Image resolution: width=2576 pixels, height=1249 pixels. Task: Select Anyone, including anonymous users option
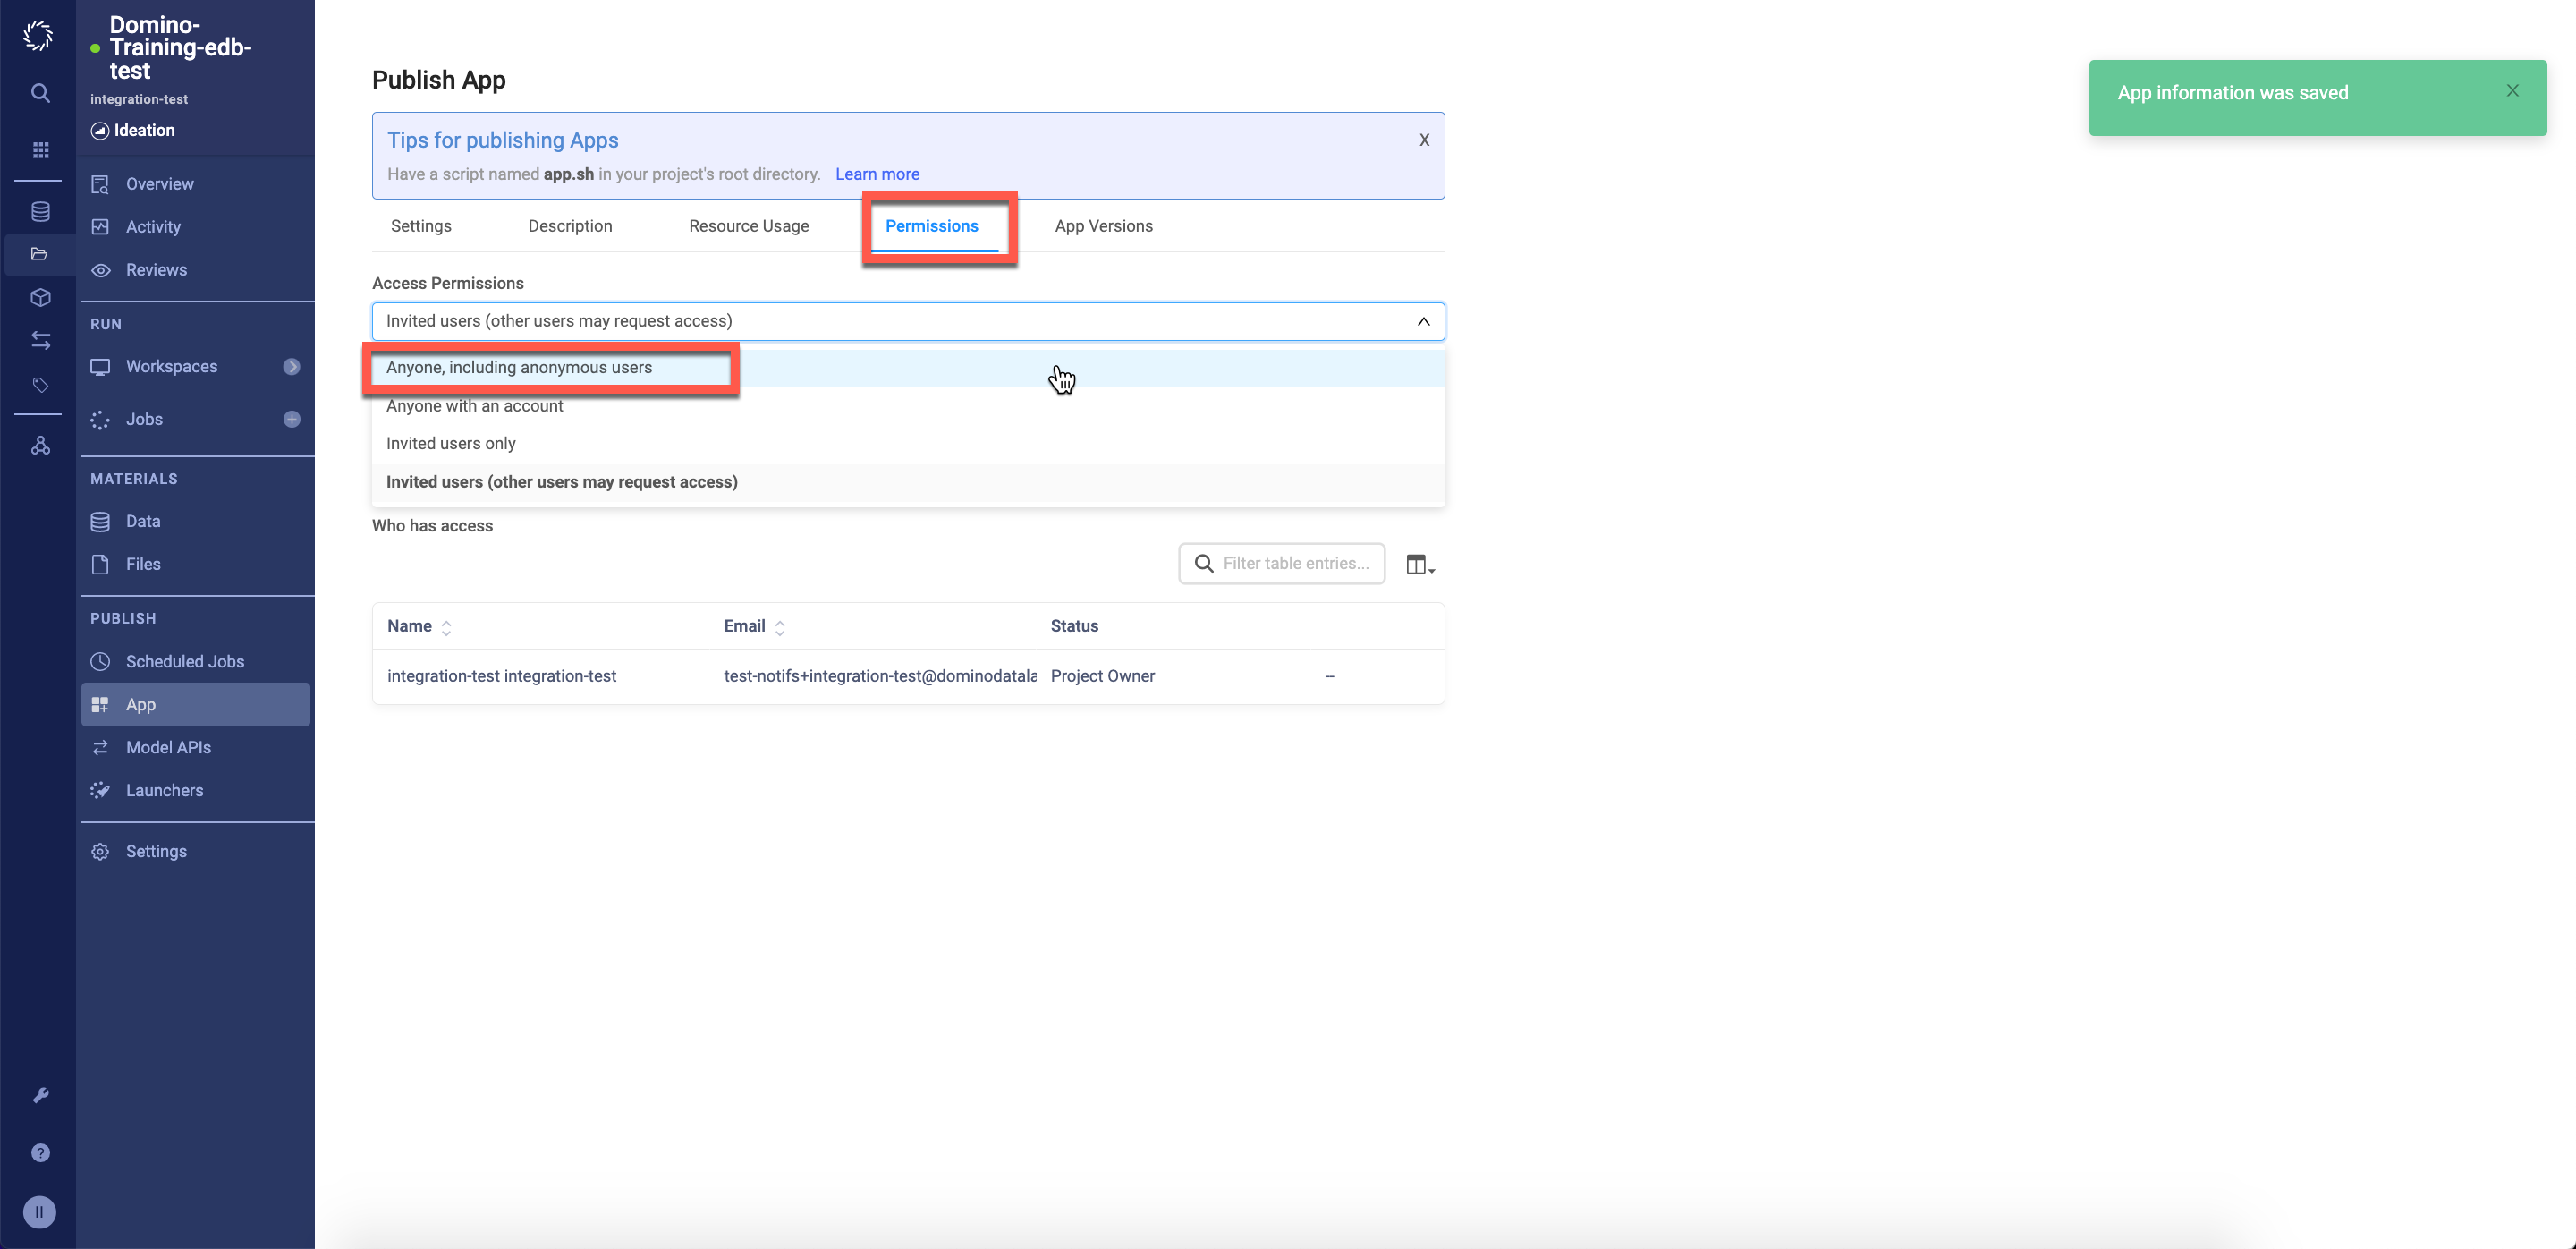pyautogui.click(x=519, y=368)
